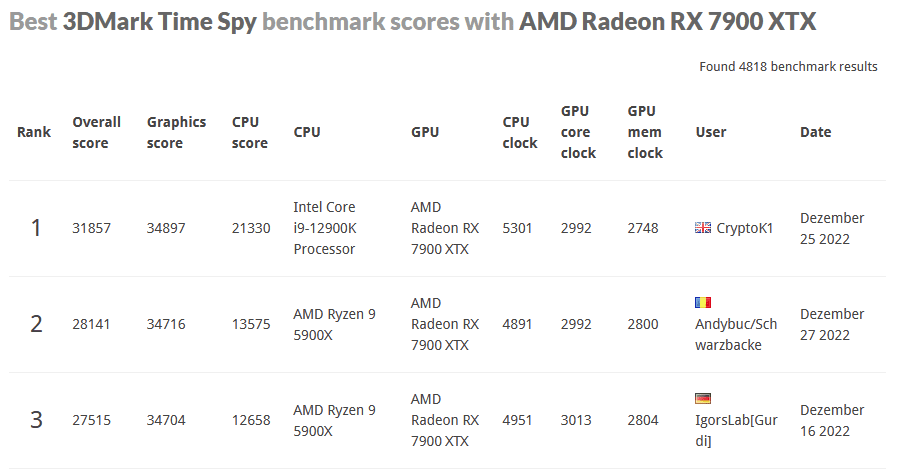Open CryptoK1 user profile

pos(744,228)
